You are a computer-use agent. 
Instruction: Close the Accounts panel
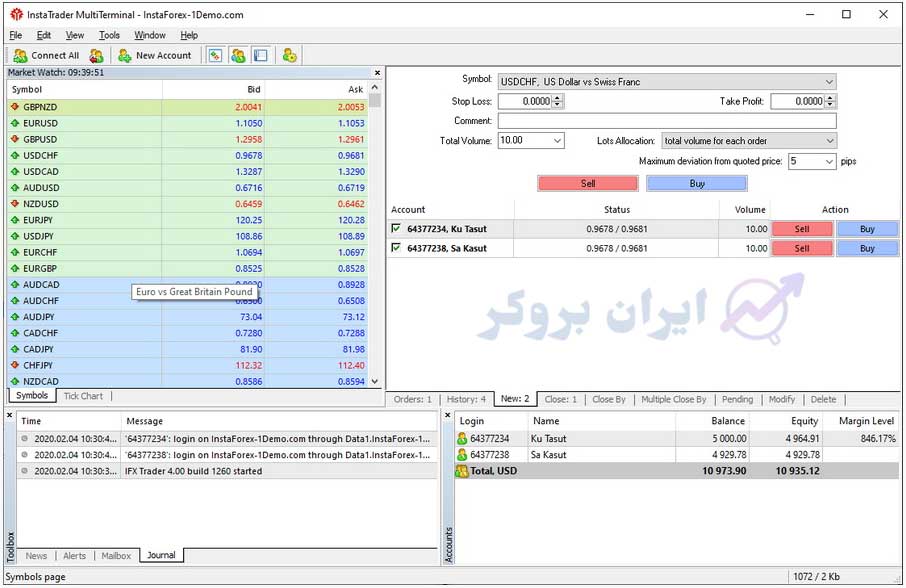[448, 415]
